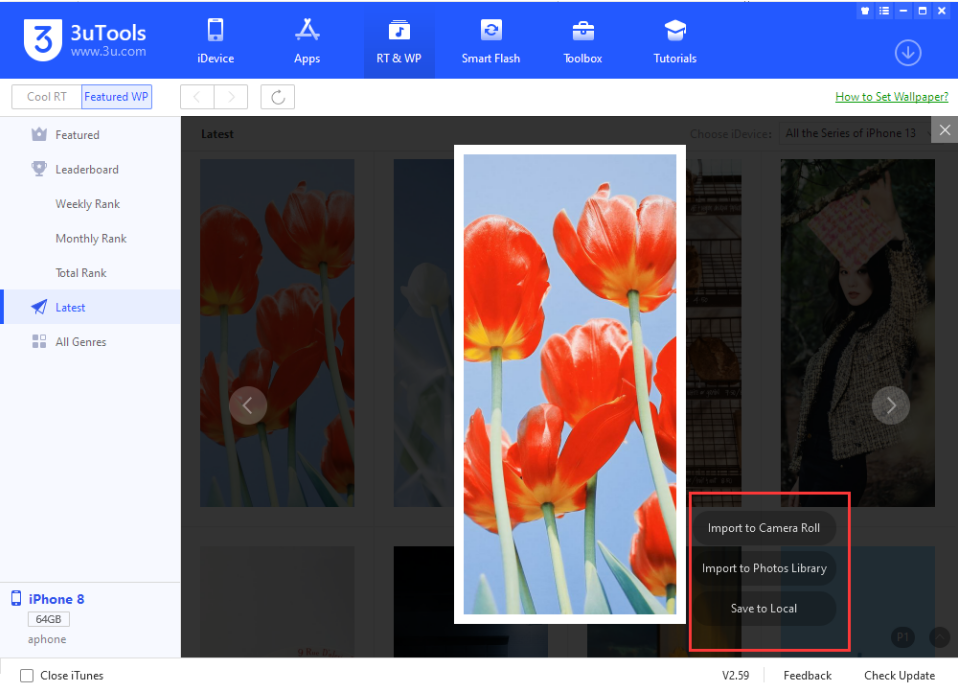Open Monthly Rank list

click(x=91, y=239)
